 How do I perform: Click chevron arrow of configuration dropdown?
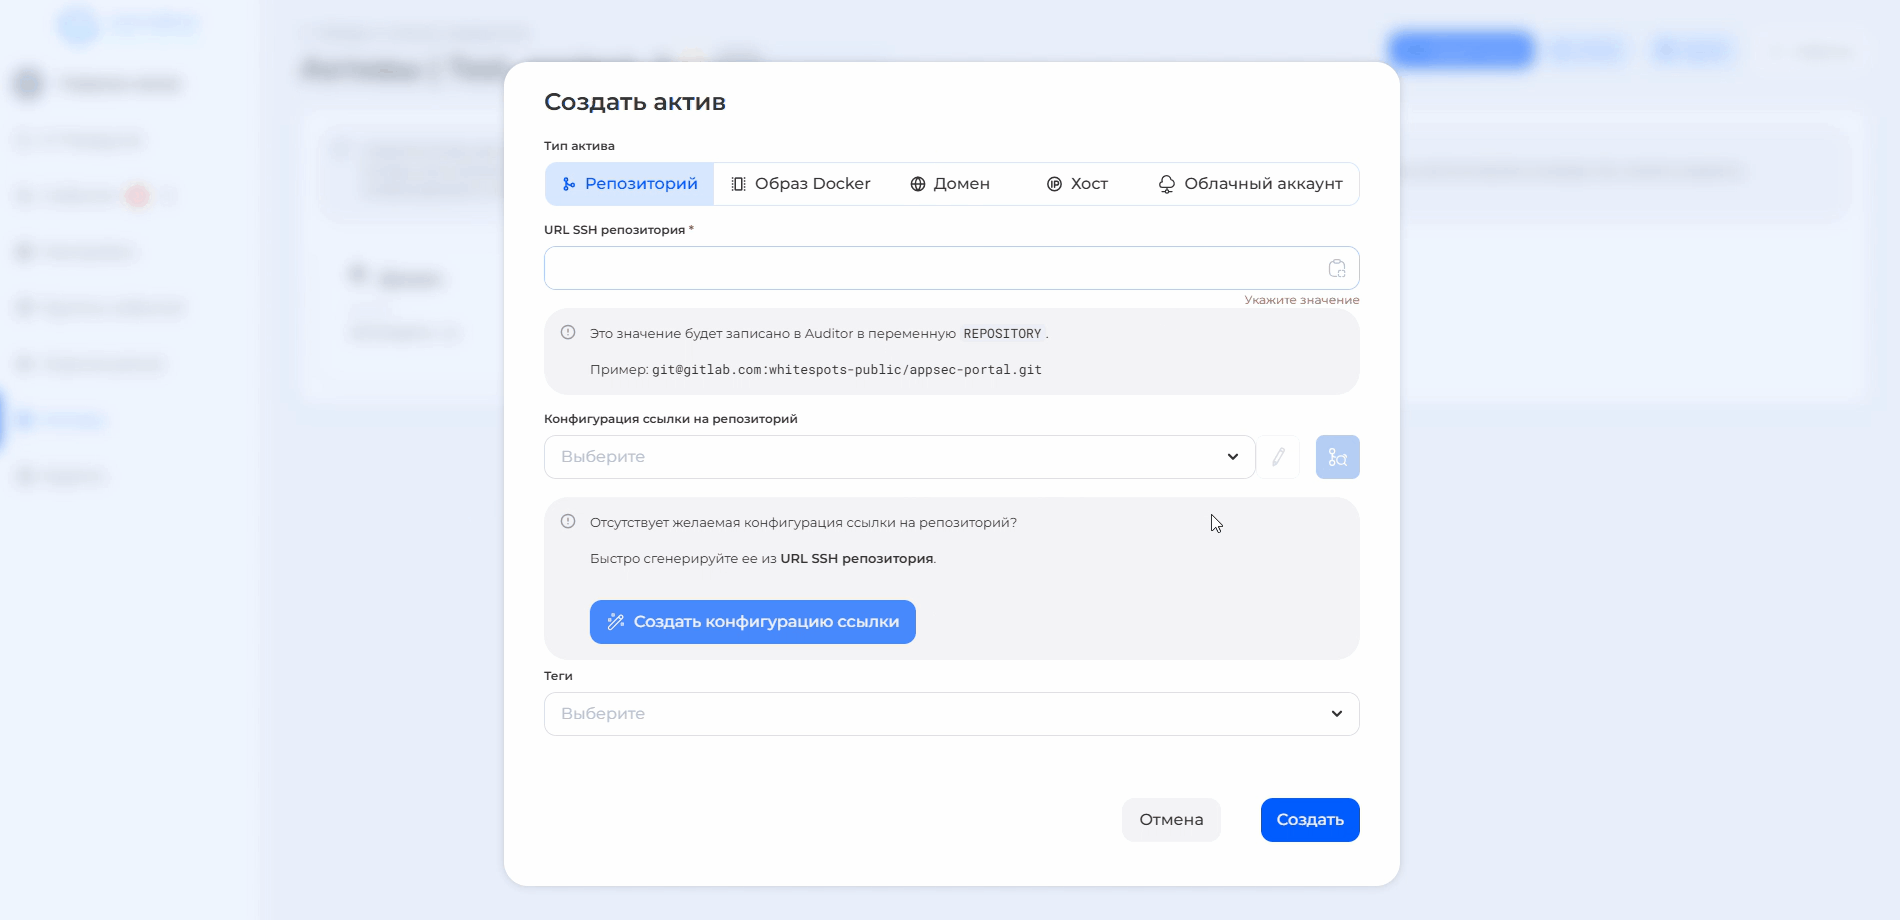click(1232, 457)
